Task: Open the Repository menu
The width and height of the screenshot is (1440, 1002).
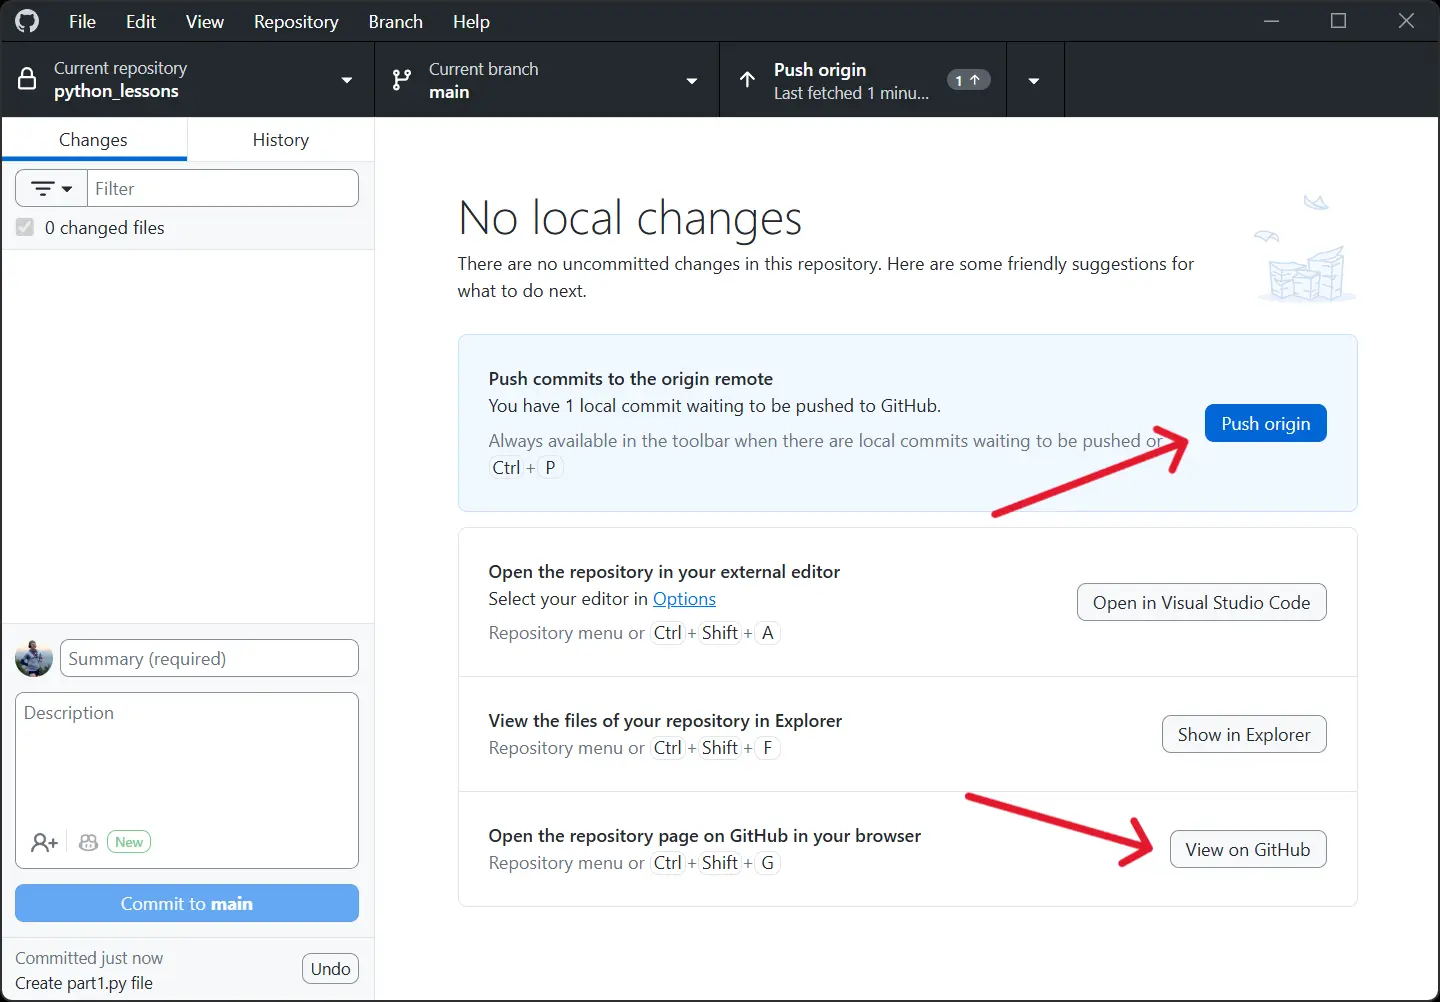Action: click(296, 21)
